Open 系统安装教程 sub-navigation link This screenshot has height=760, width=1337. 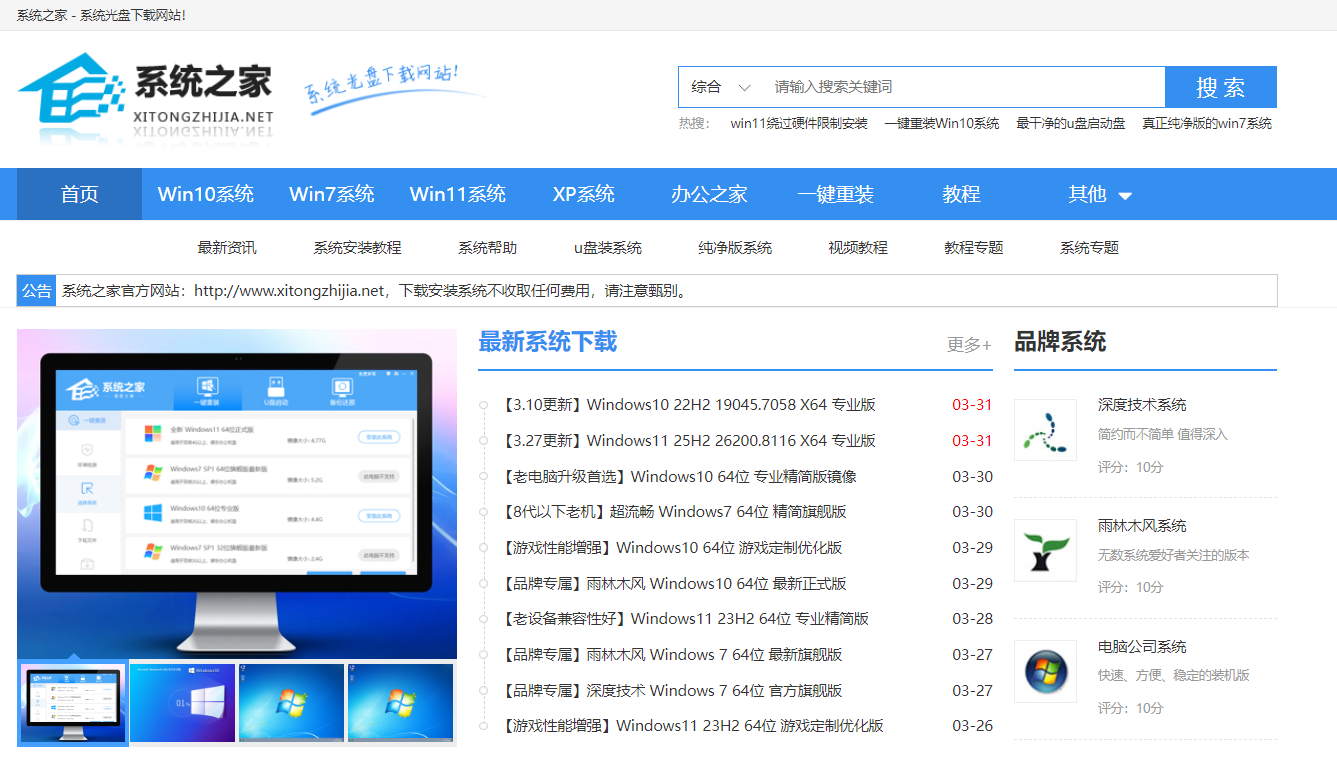click(x=357, y=247)
